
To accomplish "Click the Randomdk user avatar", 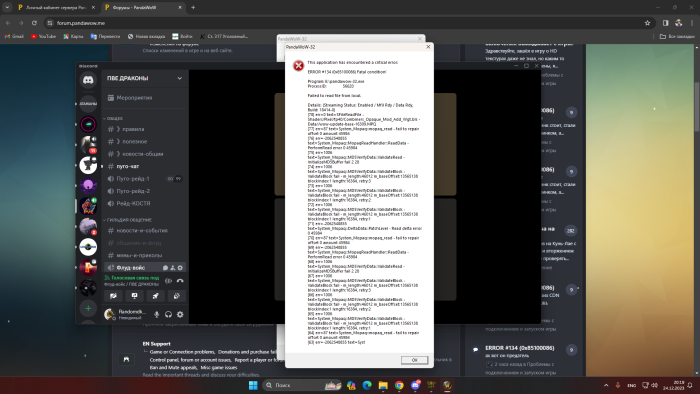I will (109, 315).
